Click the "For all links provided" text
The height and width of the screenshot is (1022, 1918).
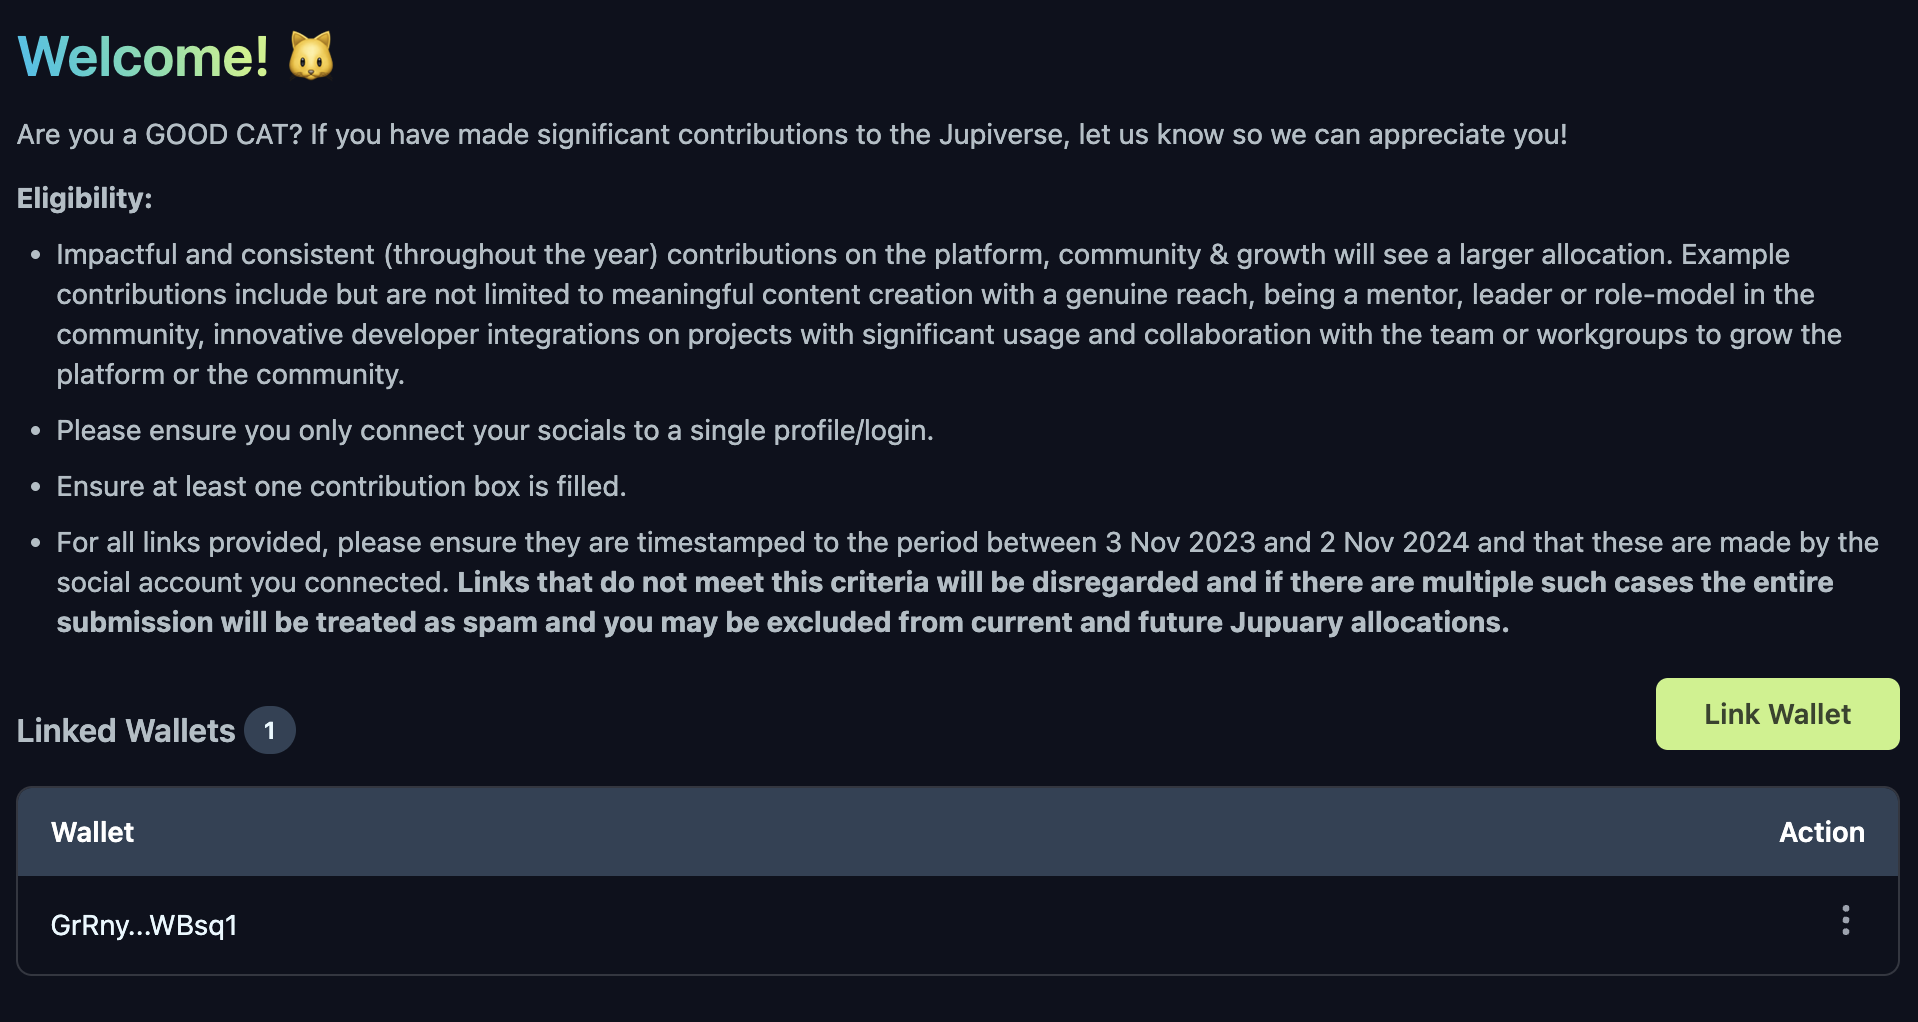pos(195,542)
